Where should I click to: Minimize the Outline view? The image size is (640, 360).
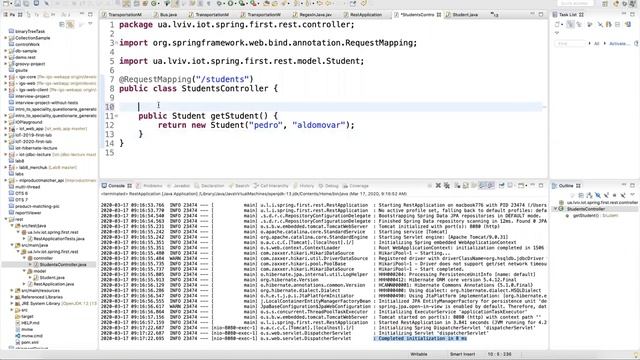click(624, 185)
